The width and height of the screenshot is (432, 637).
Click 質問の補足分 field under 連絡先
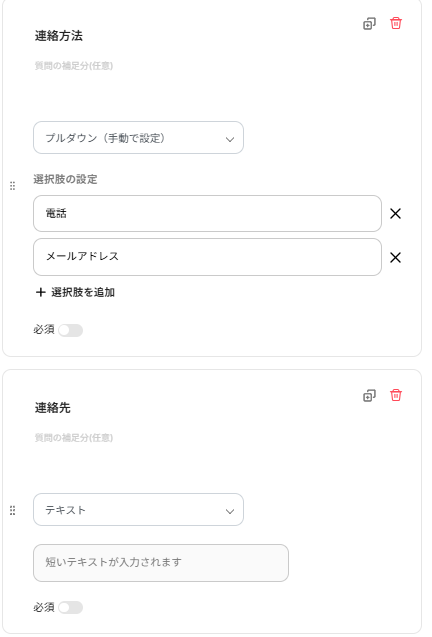[x=74, y=438]
